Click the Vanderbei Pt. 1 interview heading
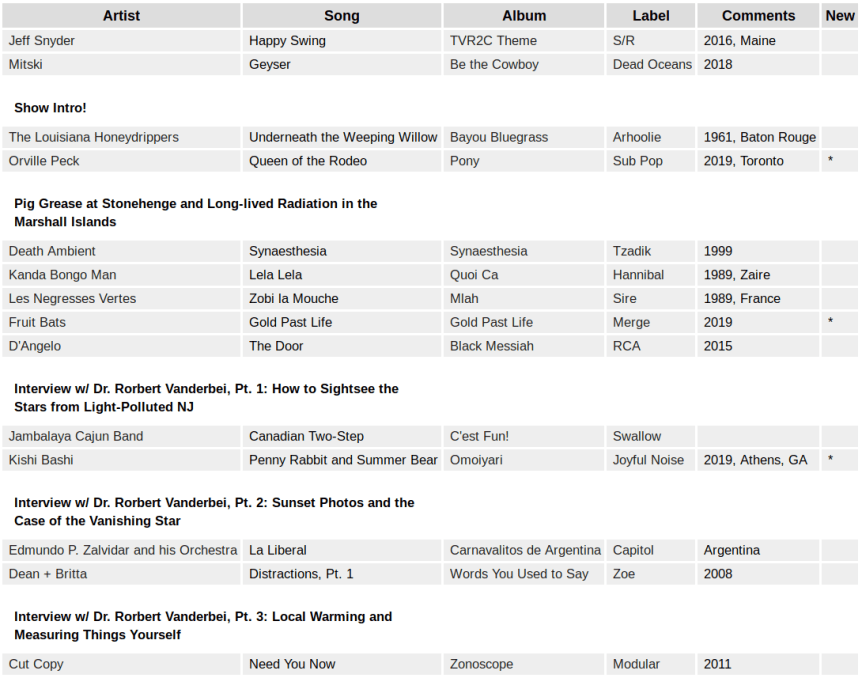 (206, 397)
